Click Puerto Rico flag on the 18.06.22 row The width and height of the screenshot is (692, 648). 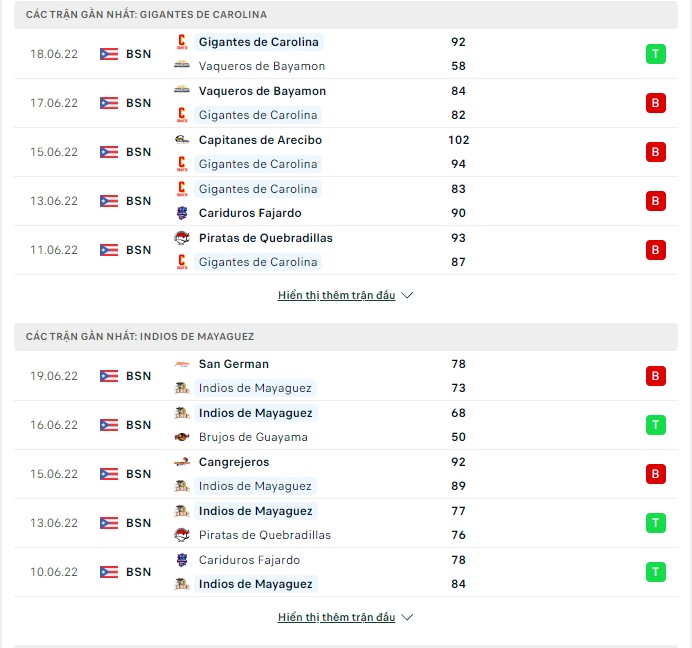[x=109, y=54]
